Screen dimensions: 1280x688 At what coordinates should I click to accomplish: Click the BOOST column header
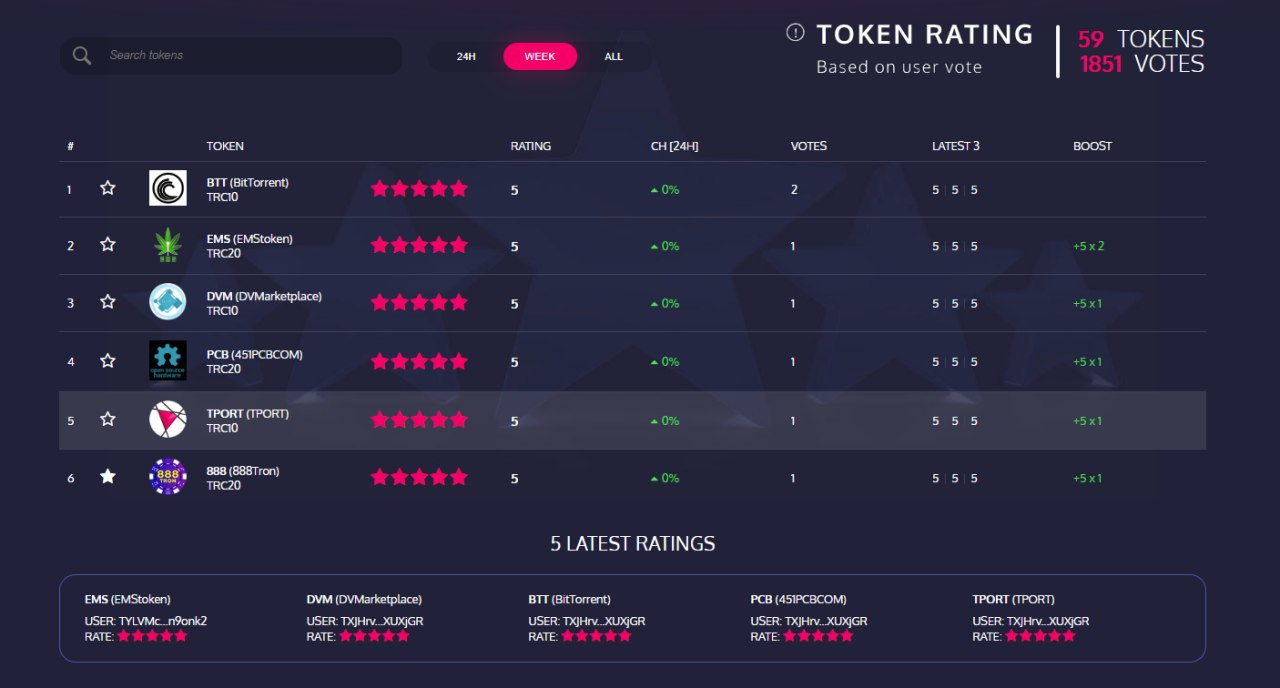click(1092, 146)
